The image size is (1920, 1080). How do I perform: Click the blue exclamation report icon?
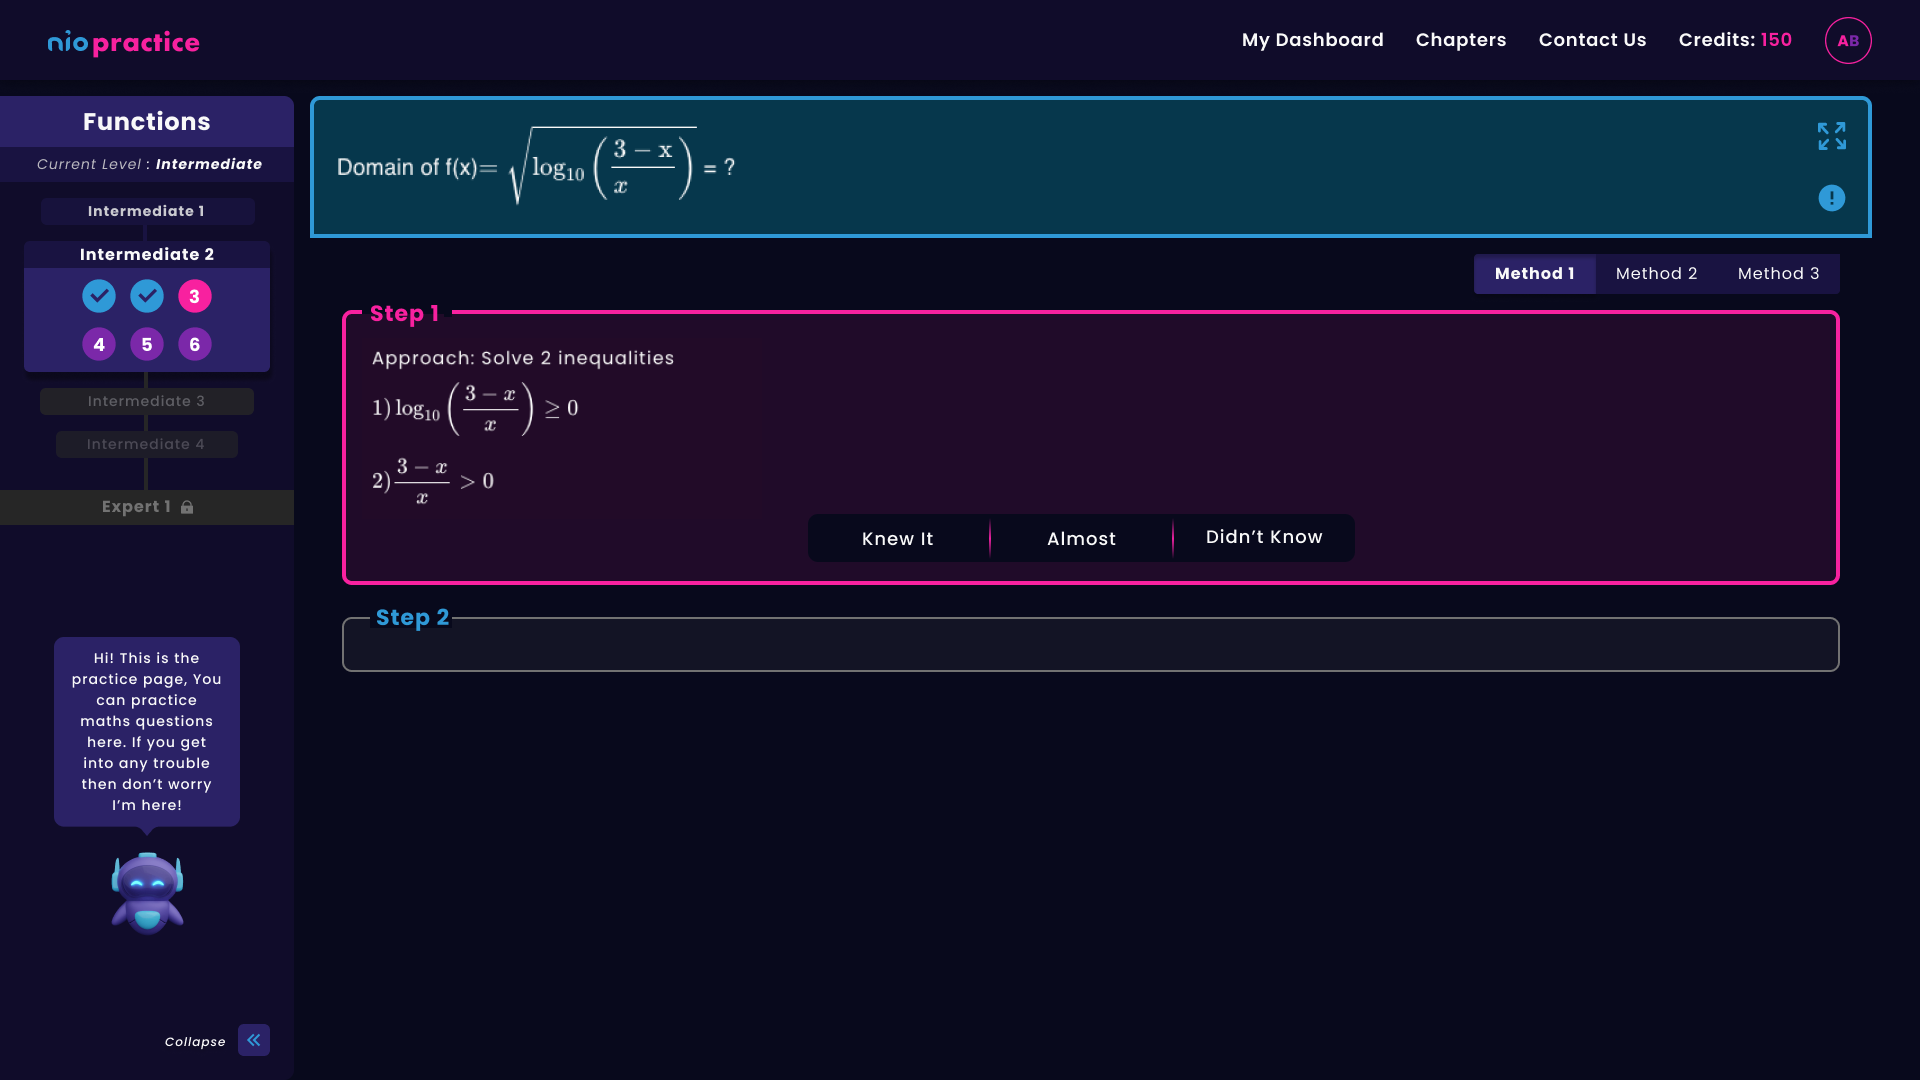(1831, 198)
